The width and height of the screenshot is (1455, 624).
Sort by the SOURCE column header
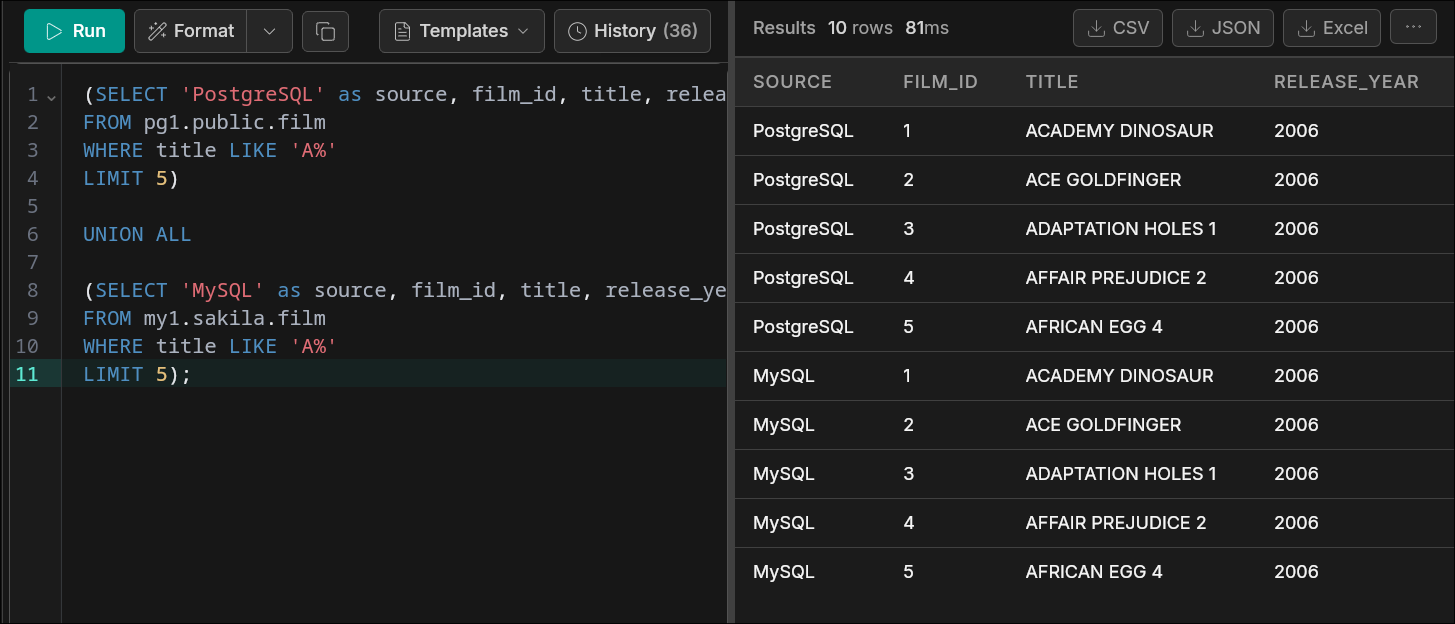coord(792,82)
